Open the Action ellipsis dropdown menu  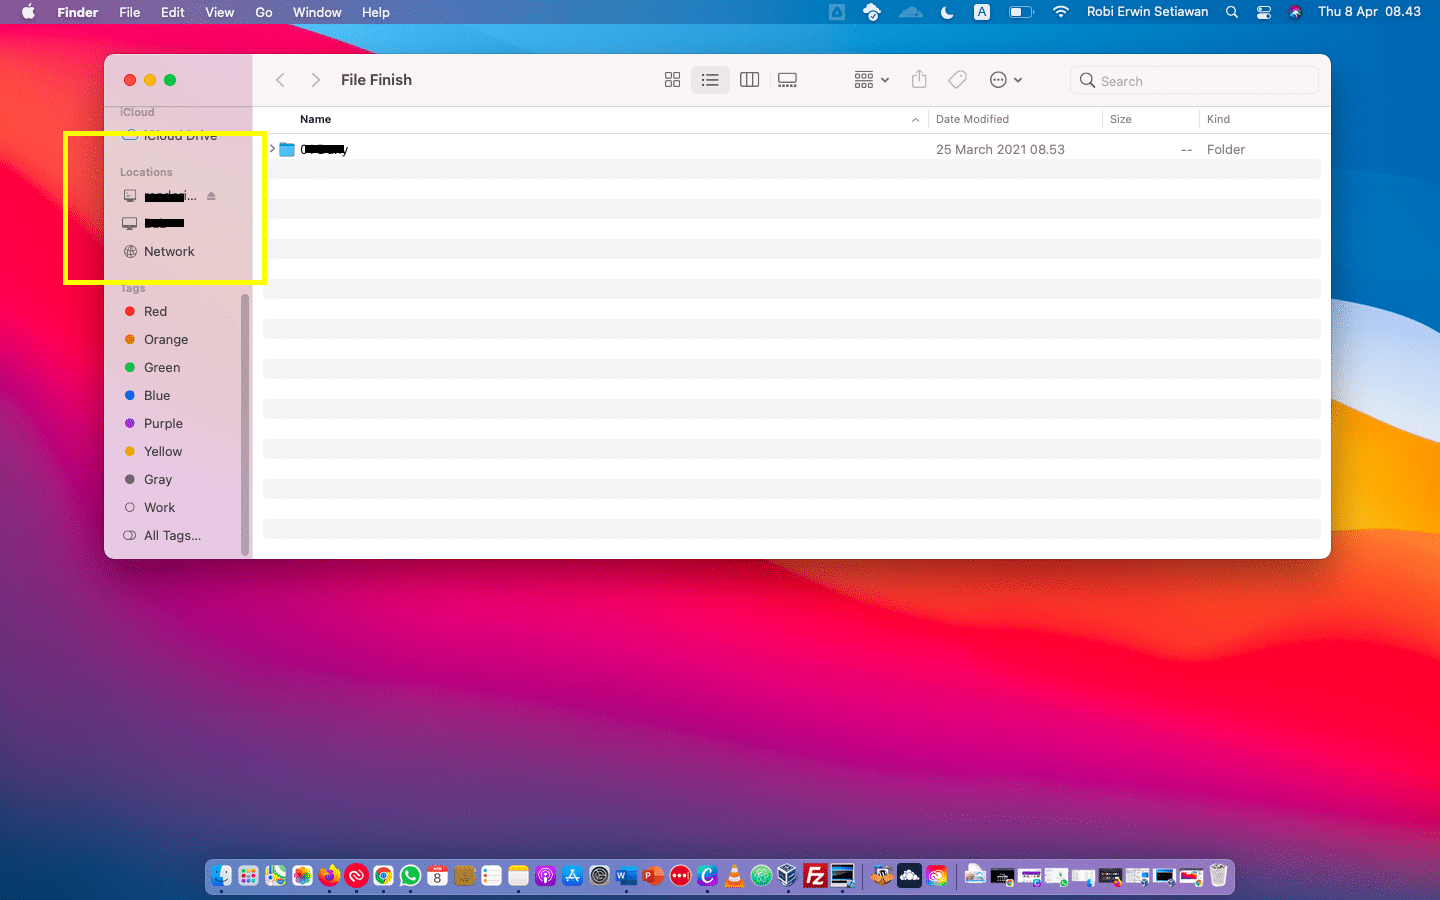tap(1005, 80)
